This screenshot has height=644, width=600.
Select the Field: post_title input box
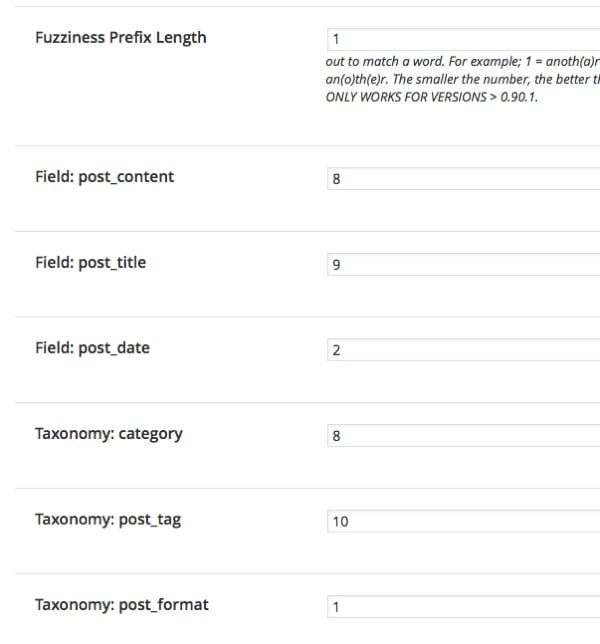pyautogui.click(x=462, y=265)
